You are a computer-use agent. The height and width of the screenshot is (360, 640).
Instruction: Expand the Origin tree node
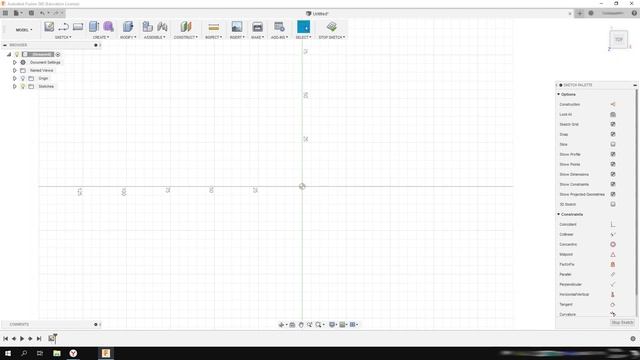(x=15, y=78)
